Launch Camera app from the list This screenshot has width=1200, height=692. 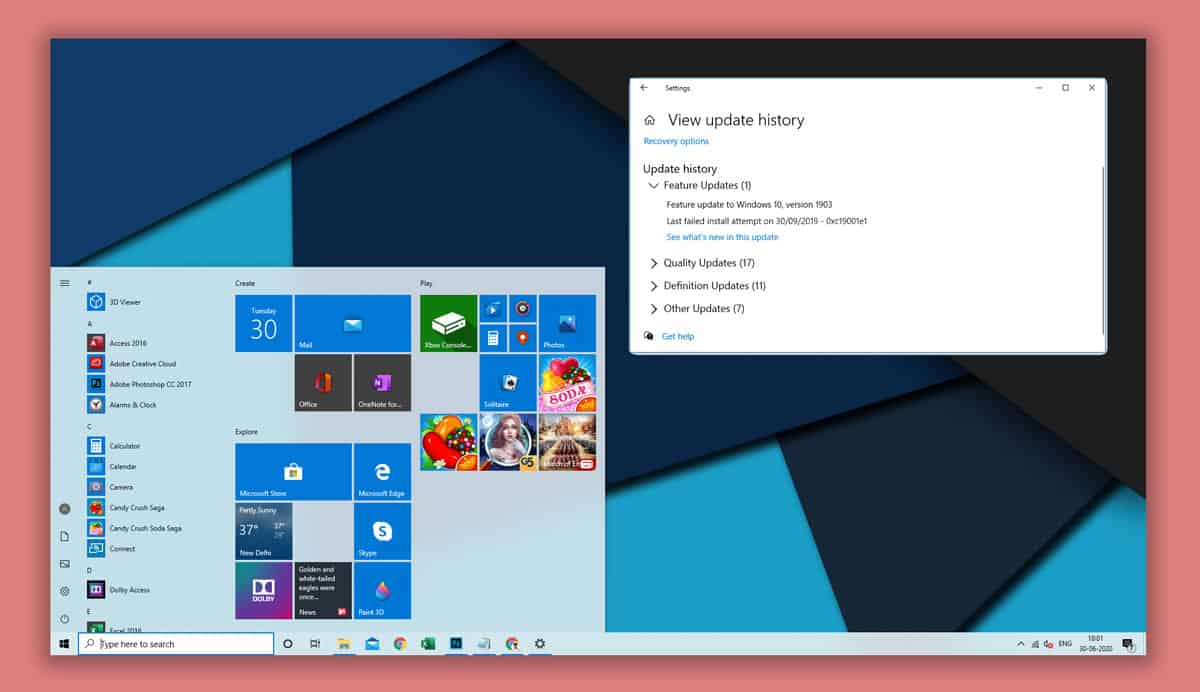tap(111, 487)
